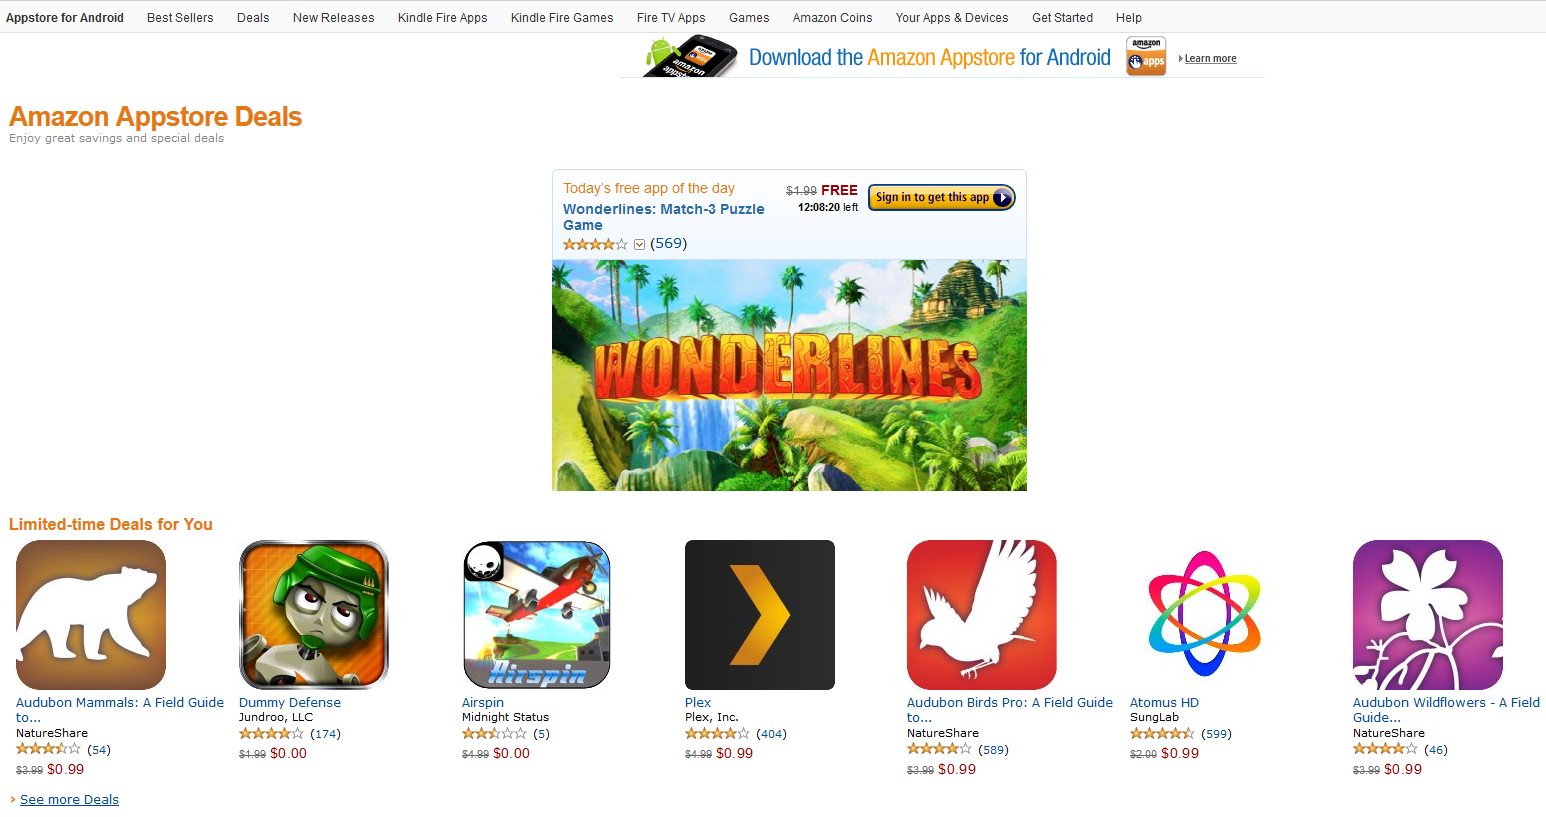
Task: Open the Audubon Mammals bear icon
Action: coord(91,615)
